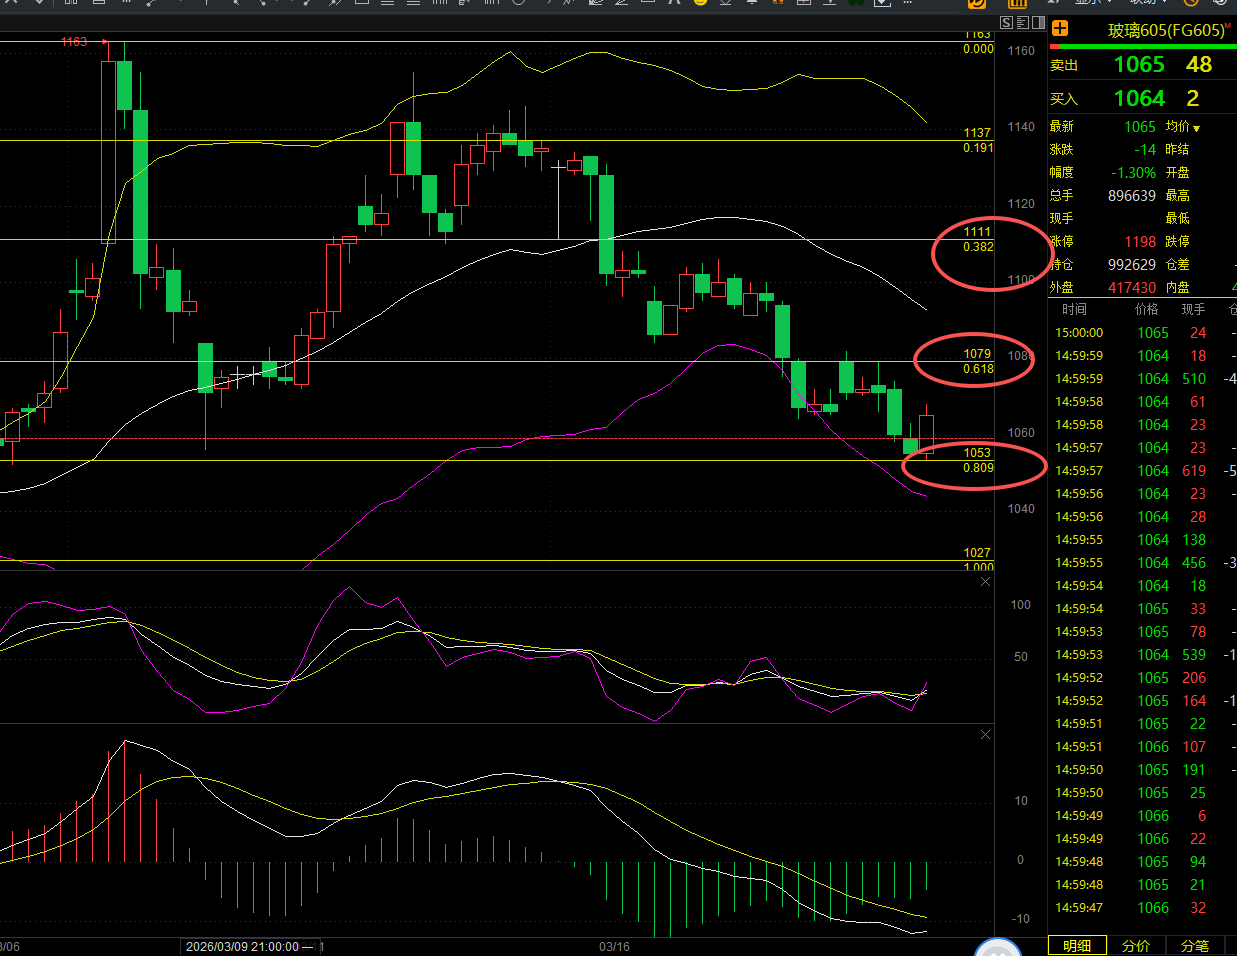Switch to the 明细 tab
The image size is (1237, 956).
pos(1077,946)
